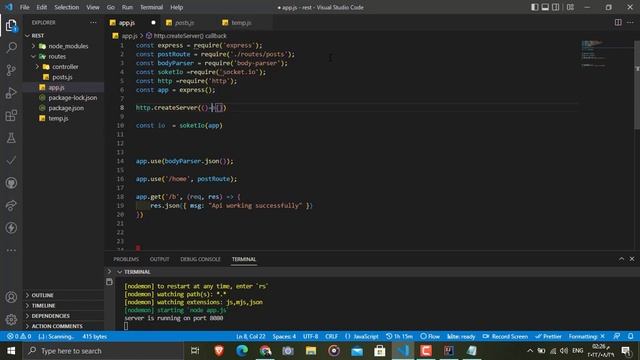Open package-lock.json in Explorer
The height and width of the screenshot is (360, 640).
coord(63,98)
